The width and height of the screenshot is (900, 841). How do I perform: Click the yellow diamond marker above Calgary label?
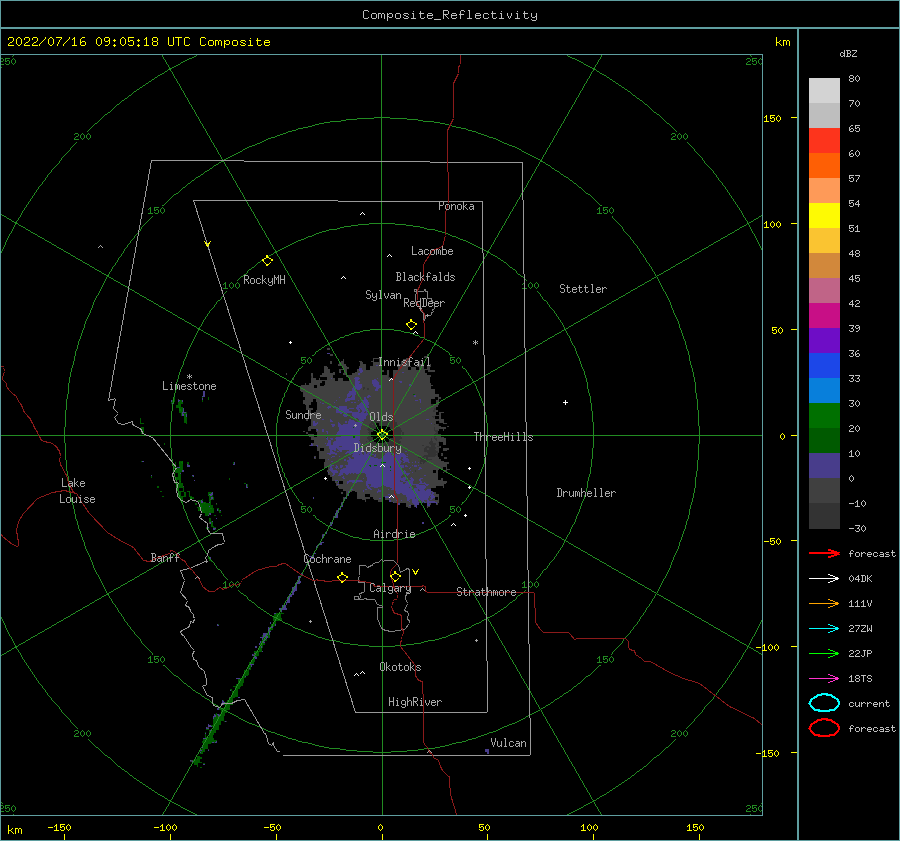pyautogui.click(x=395, y=576)
